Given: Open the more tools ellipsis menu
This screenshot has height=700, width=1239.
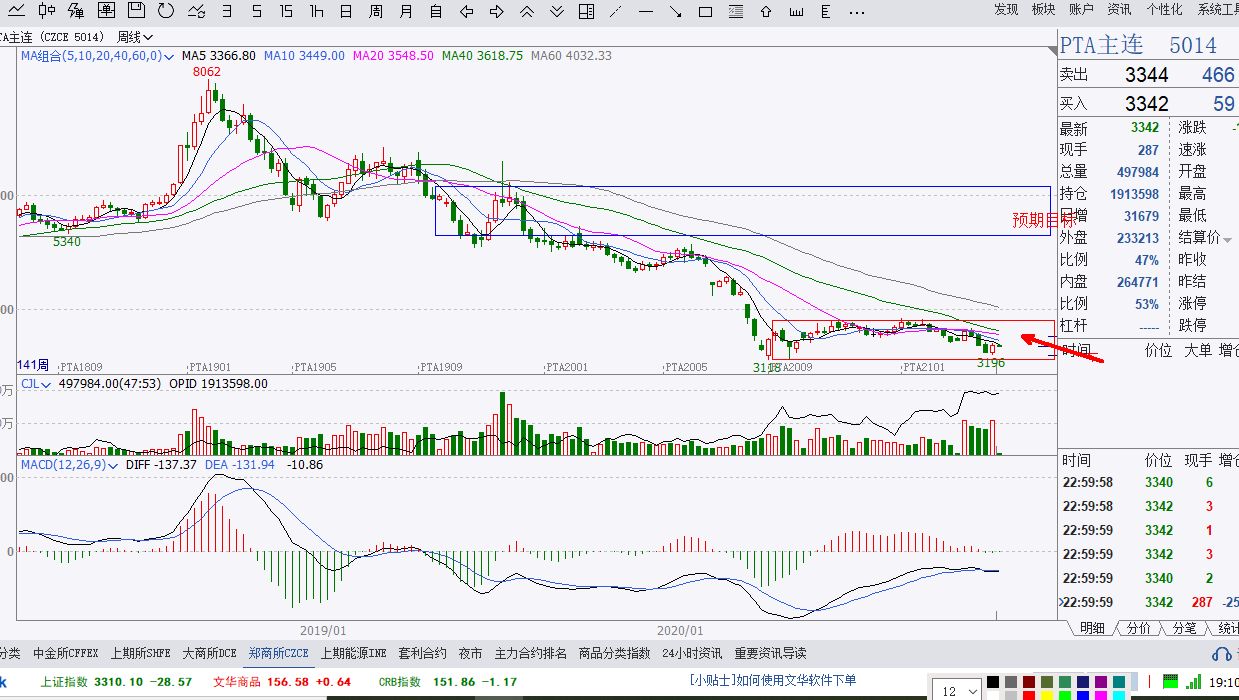Looking at the screenshot, I should [x=857, y=11].
